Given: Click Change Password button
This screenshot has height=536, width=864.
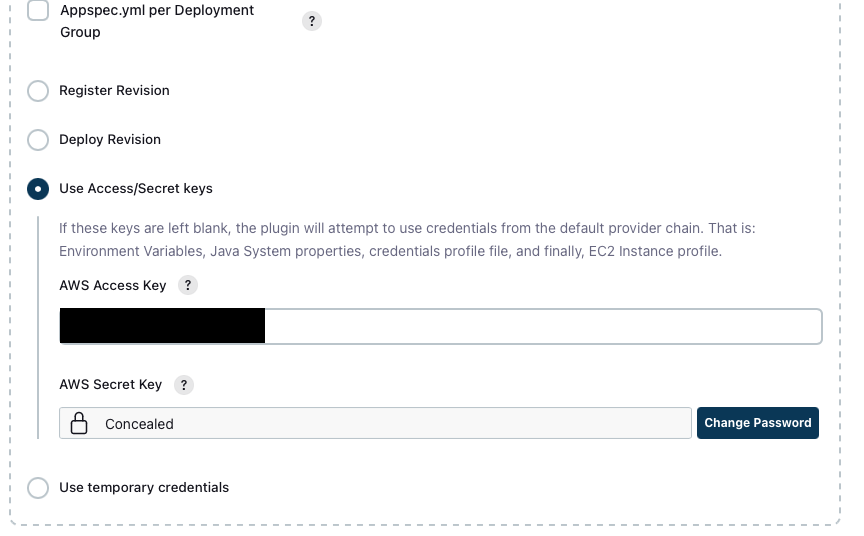Looking at the screenshot, I should point(758,423).
